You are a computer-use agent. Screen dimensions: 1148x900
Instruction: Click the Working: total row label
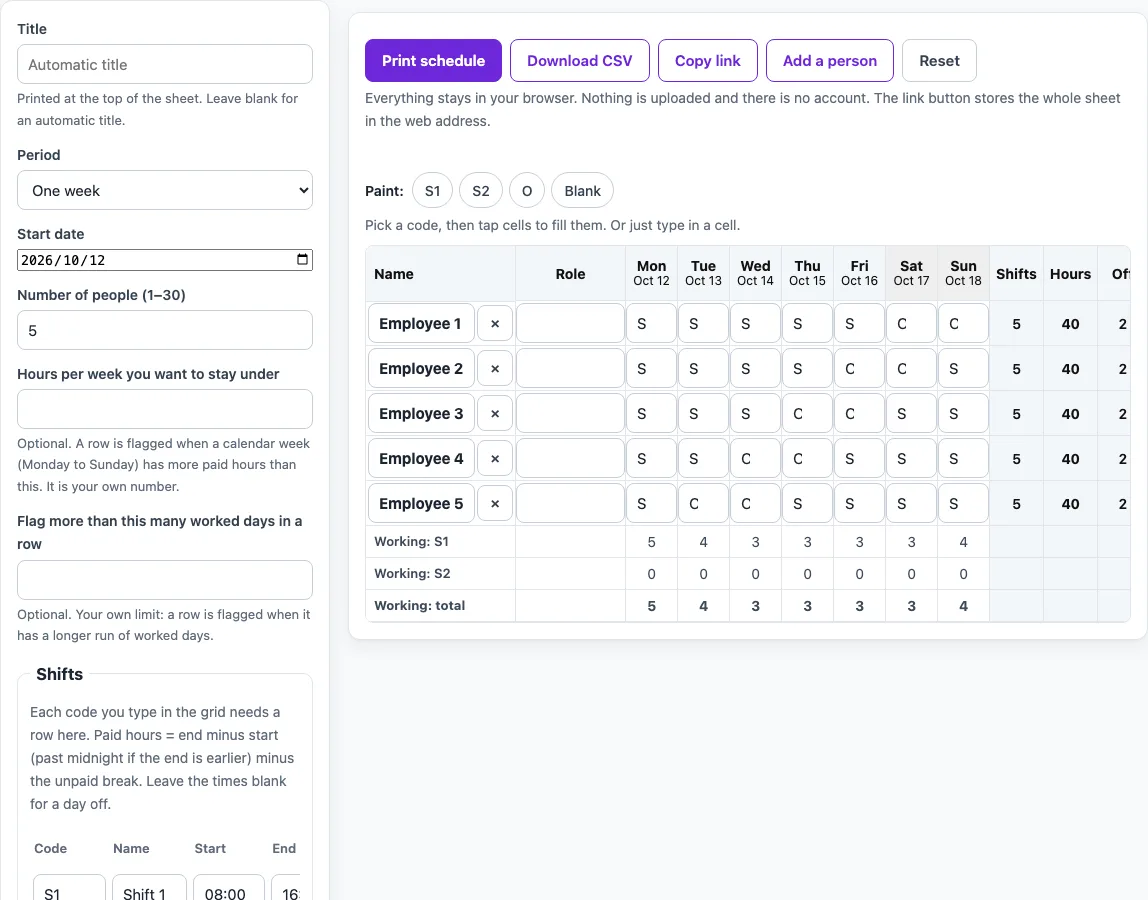coord(420,606)
